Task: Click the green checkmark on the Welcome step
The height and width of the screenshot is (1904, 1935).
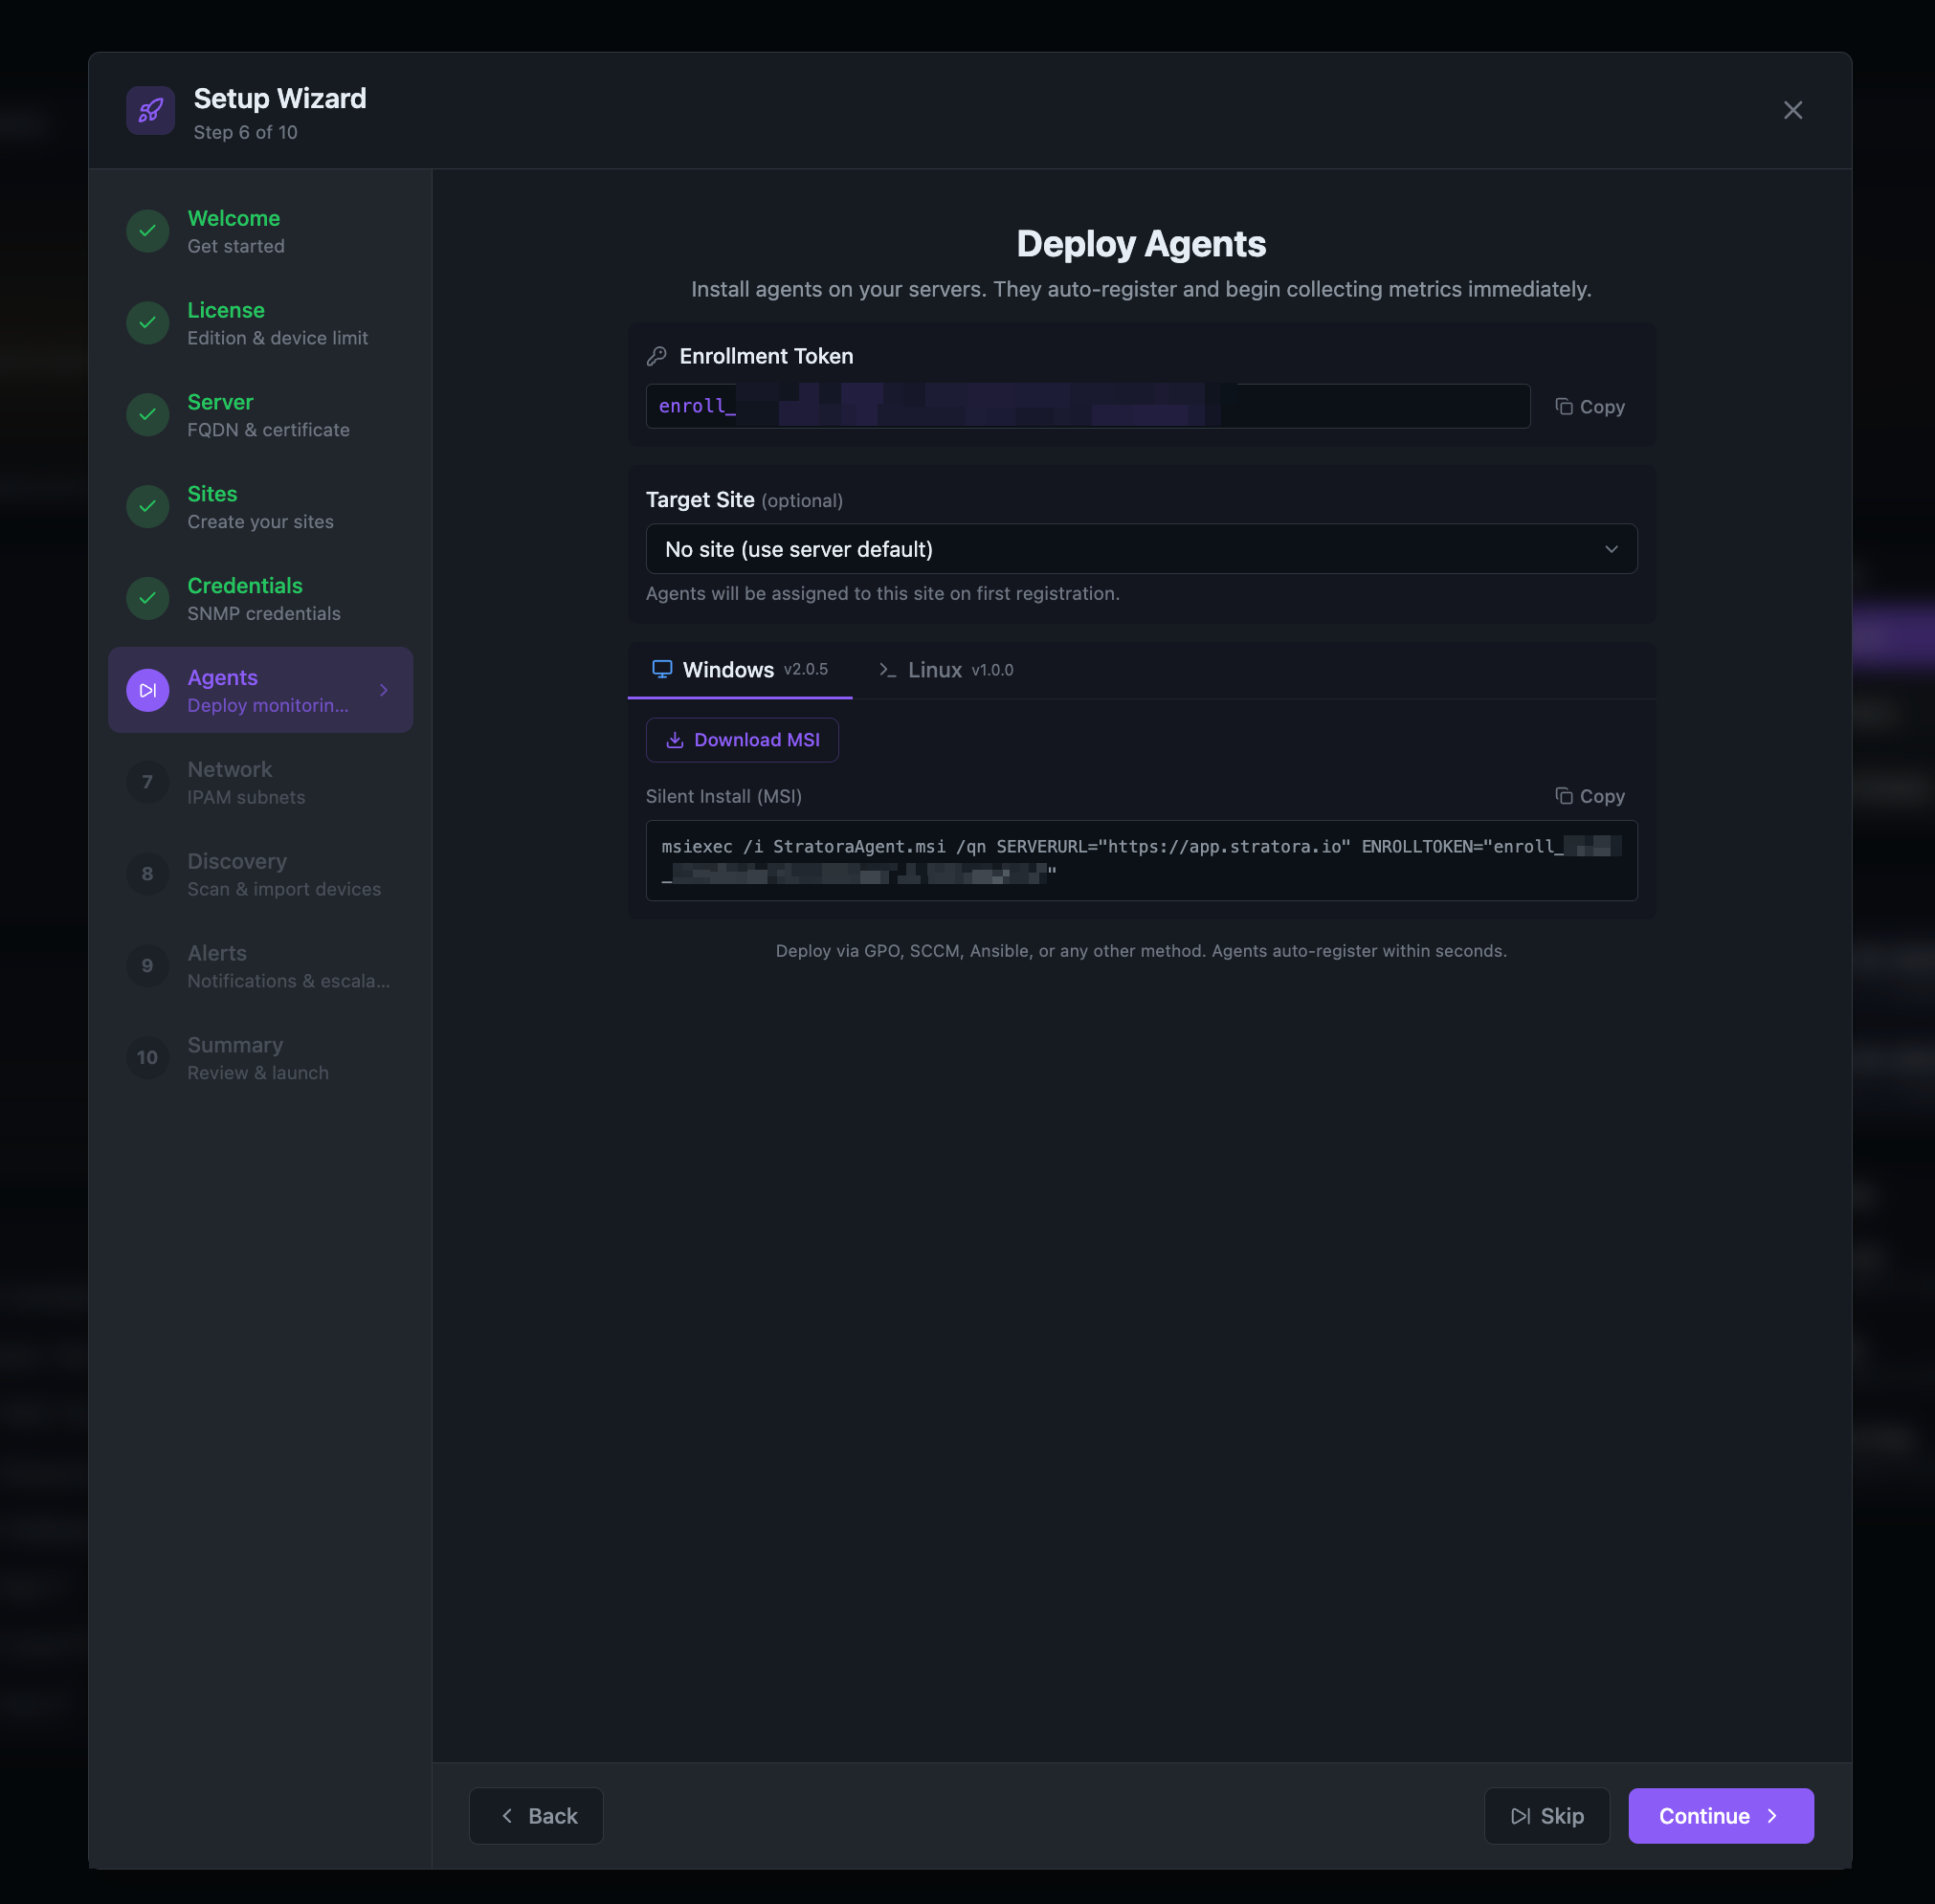Action: point(147,231)
